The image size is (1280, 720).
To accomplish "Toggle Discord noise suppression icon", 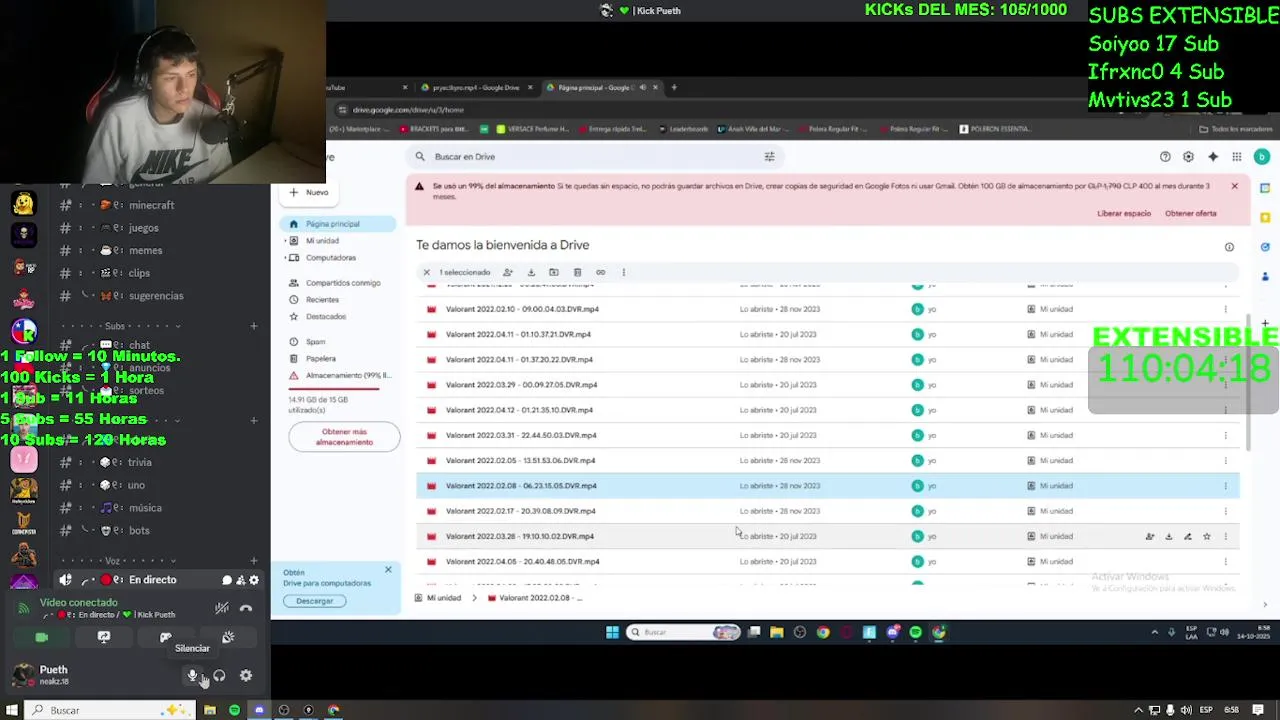I will (x=222, y=608).
